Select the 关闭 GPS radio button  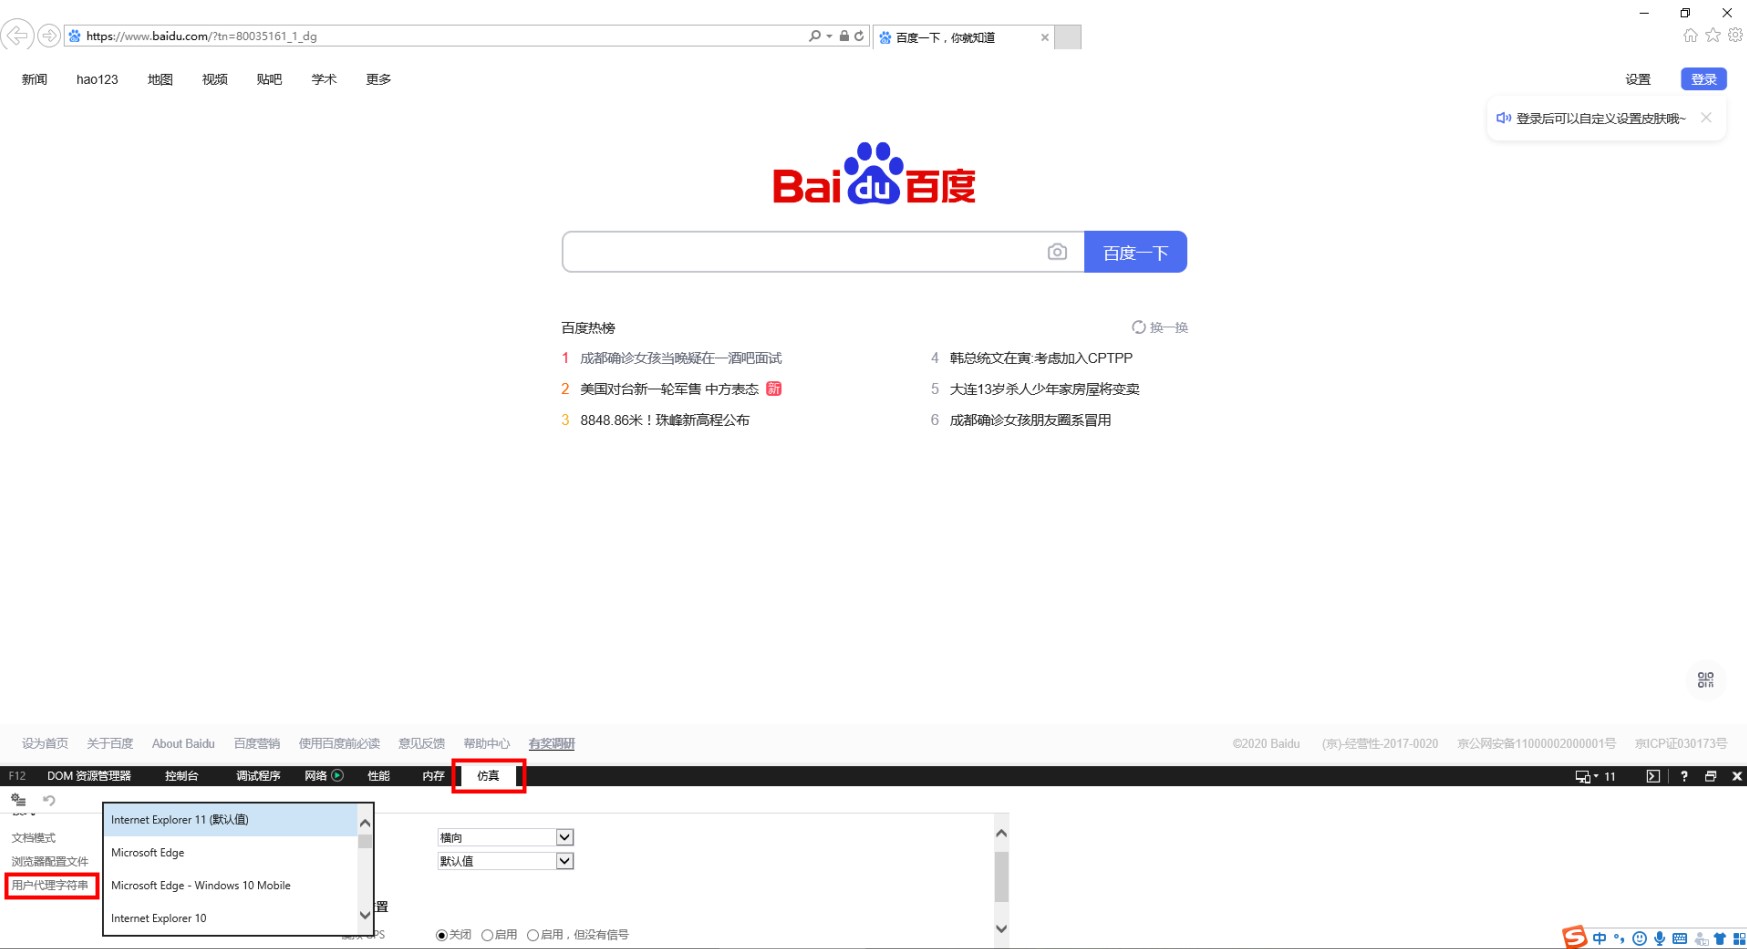point(441,935)
